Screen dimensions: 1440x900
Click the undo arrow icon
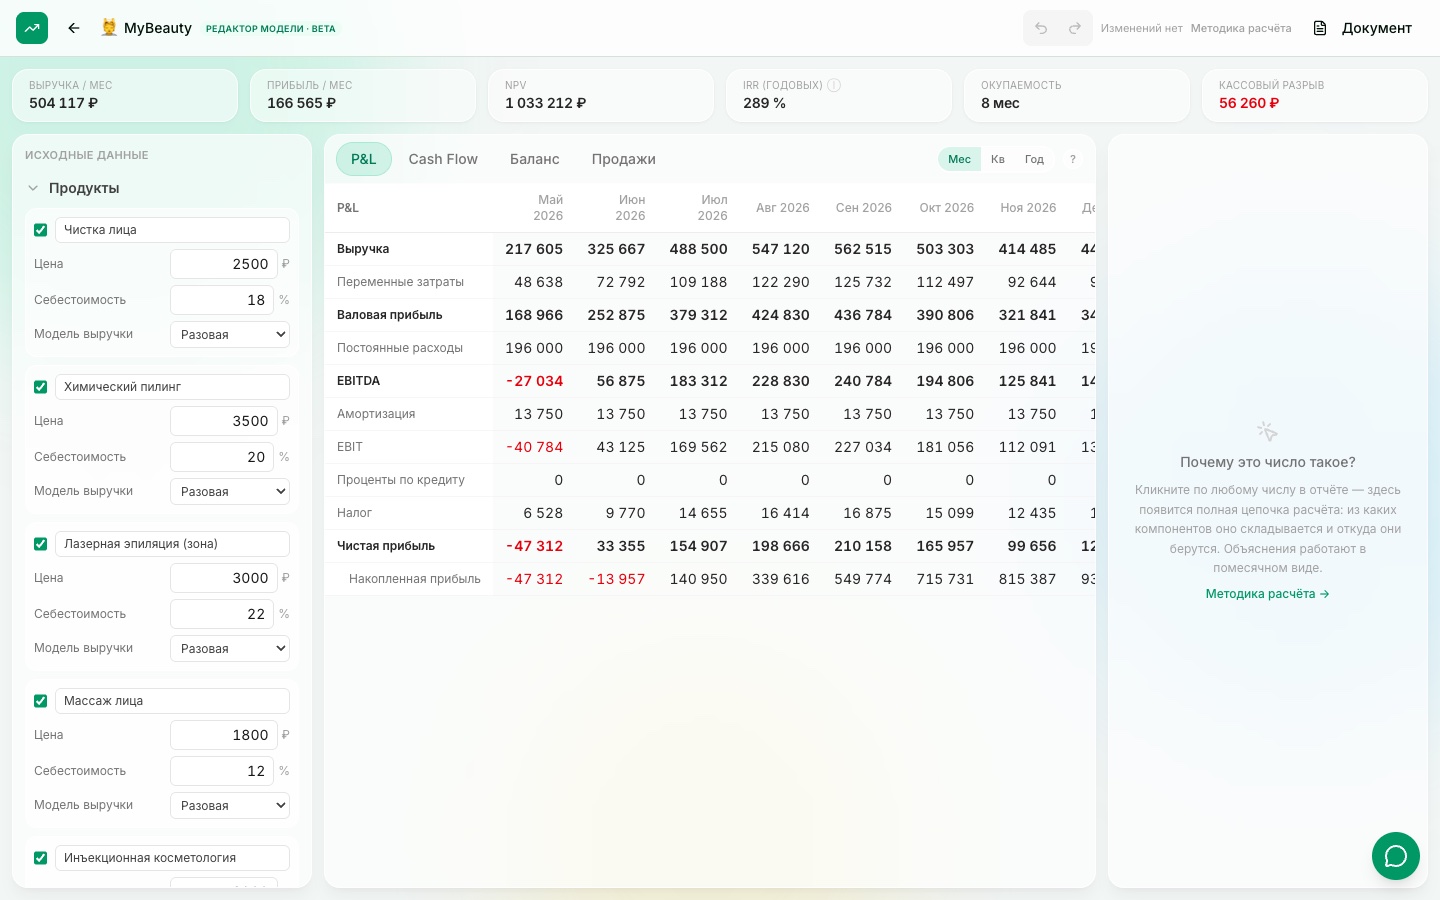(x=1041, y=28)
